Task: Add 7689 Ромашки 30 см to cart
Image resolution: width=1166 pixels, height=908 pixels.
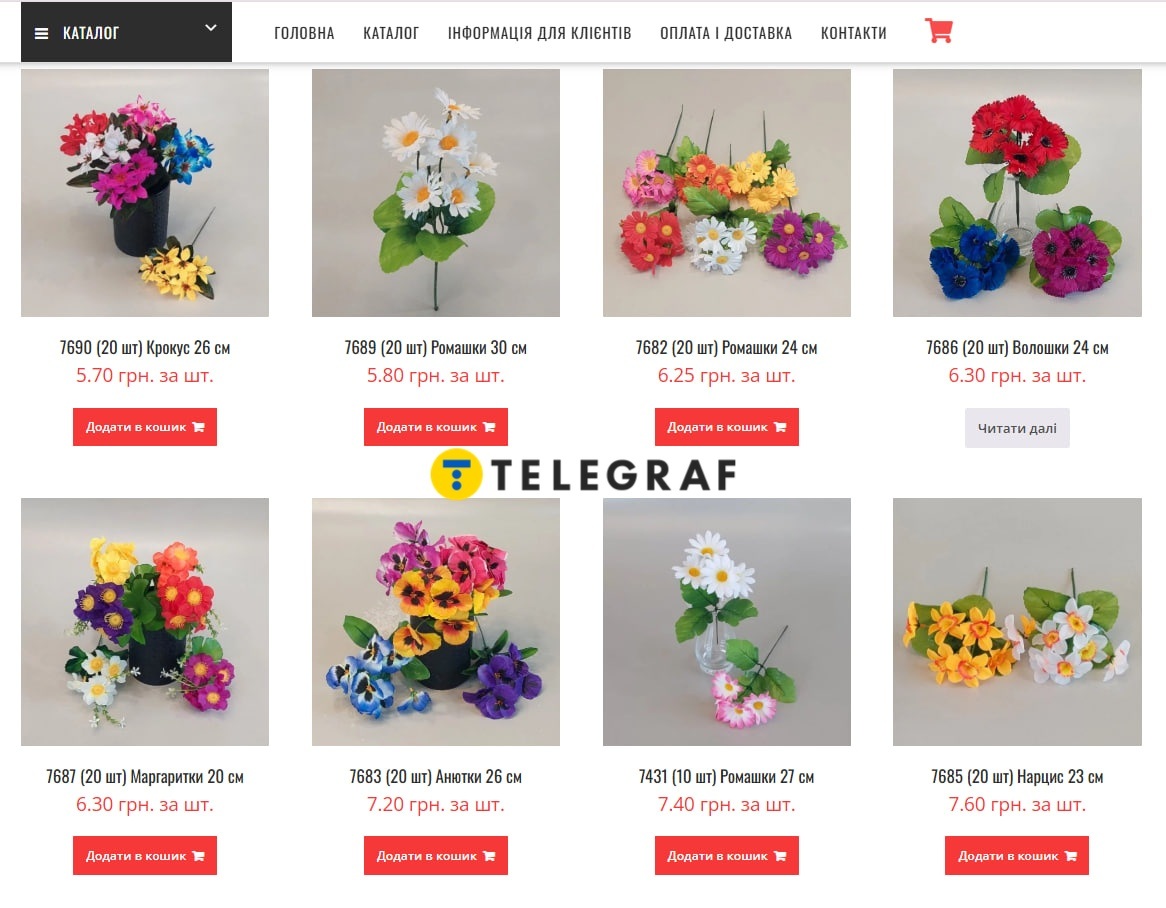Action: 436,427
